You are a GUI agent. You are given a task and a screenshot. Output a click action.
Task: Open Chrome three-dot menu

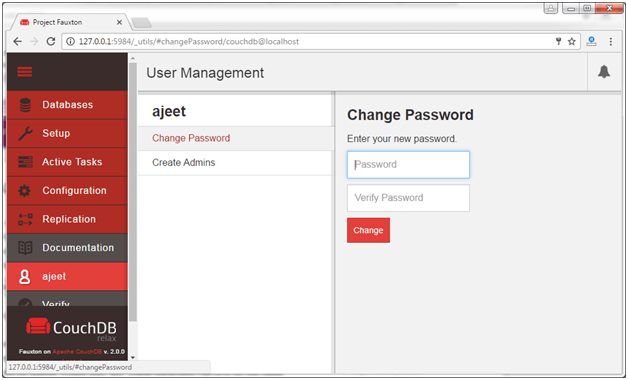(x=611, y=42)
